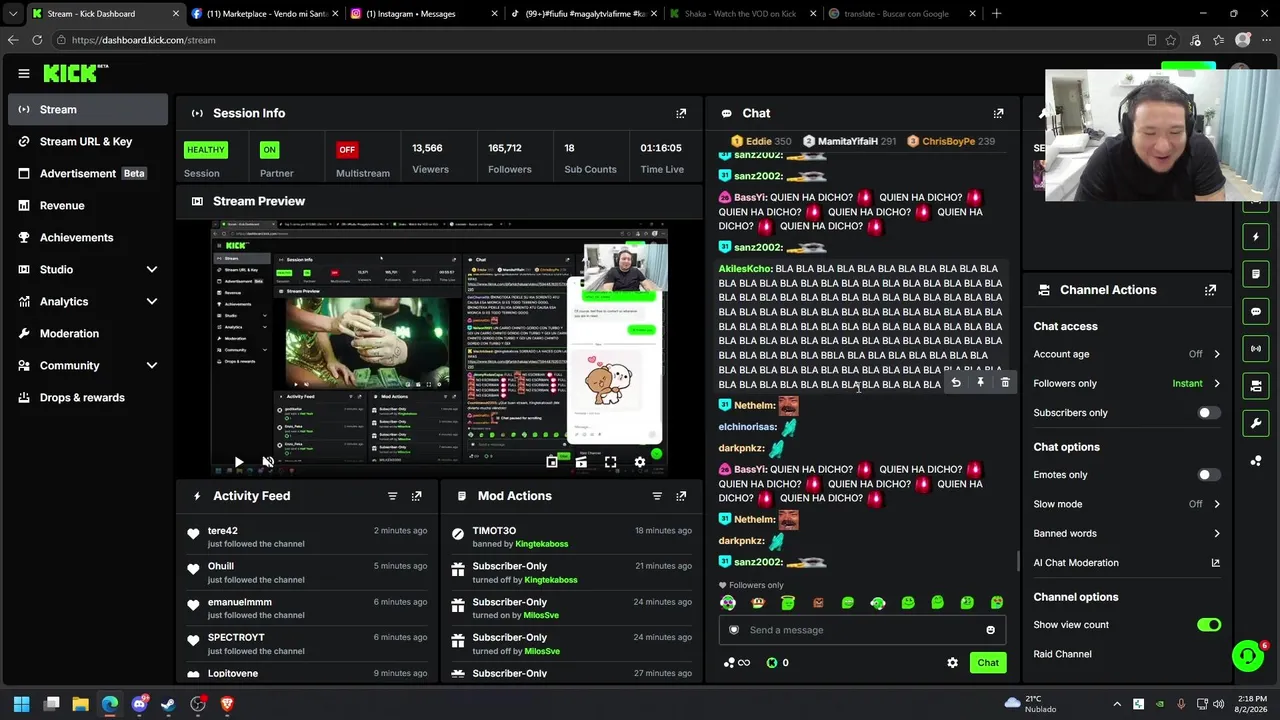The height and width of the screenshot is (720, 1280).
Task: Pin the AkilesKcho chat message
Action: click(980, 383)
